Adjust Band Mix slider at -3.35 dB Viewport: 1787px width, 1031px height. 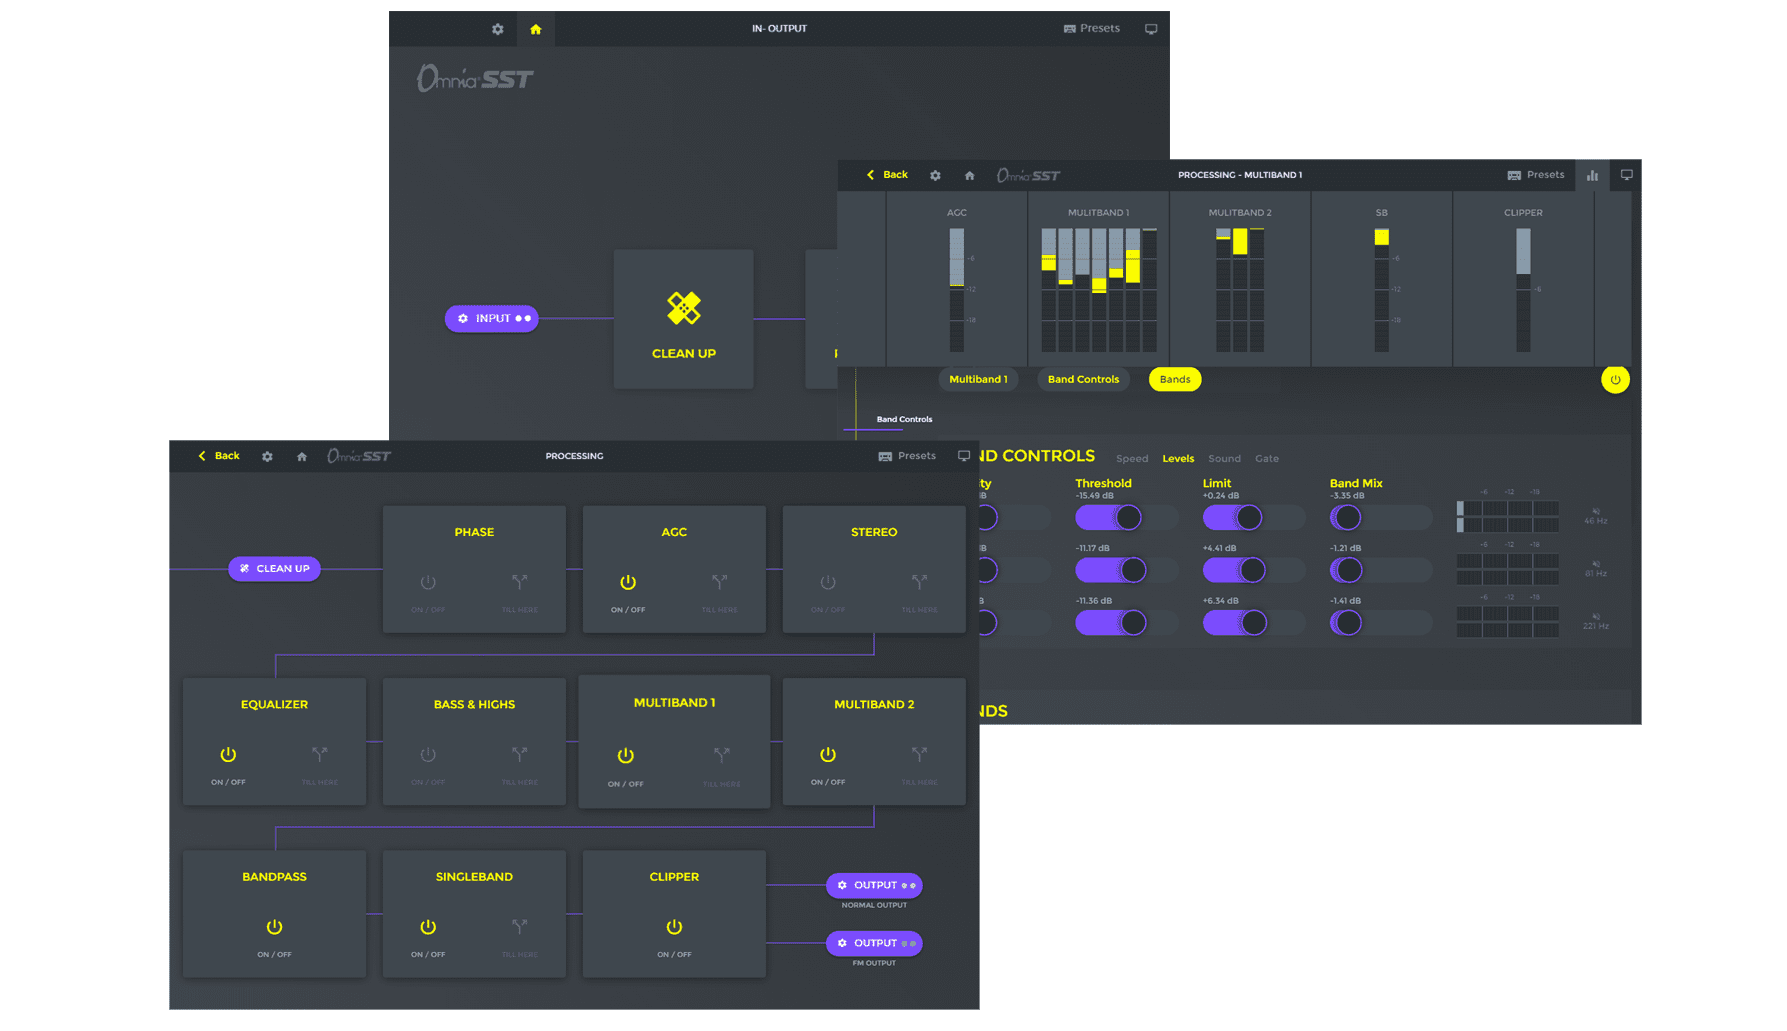tap(1381, 517)
